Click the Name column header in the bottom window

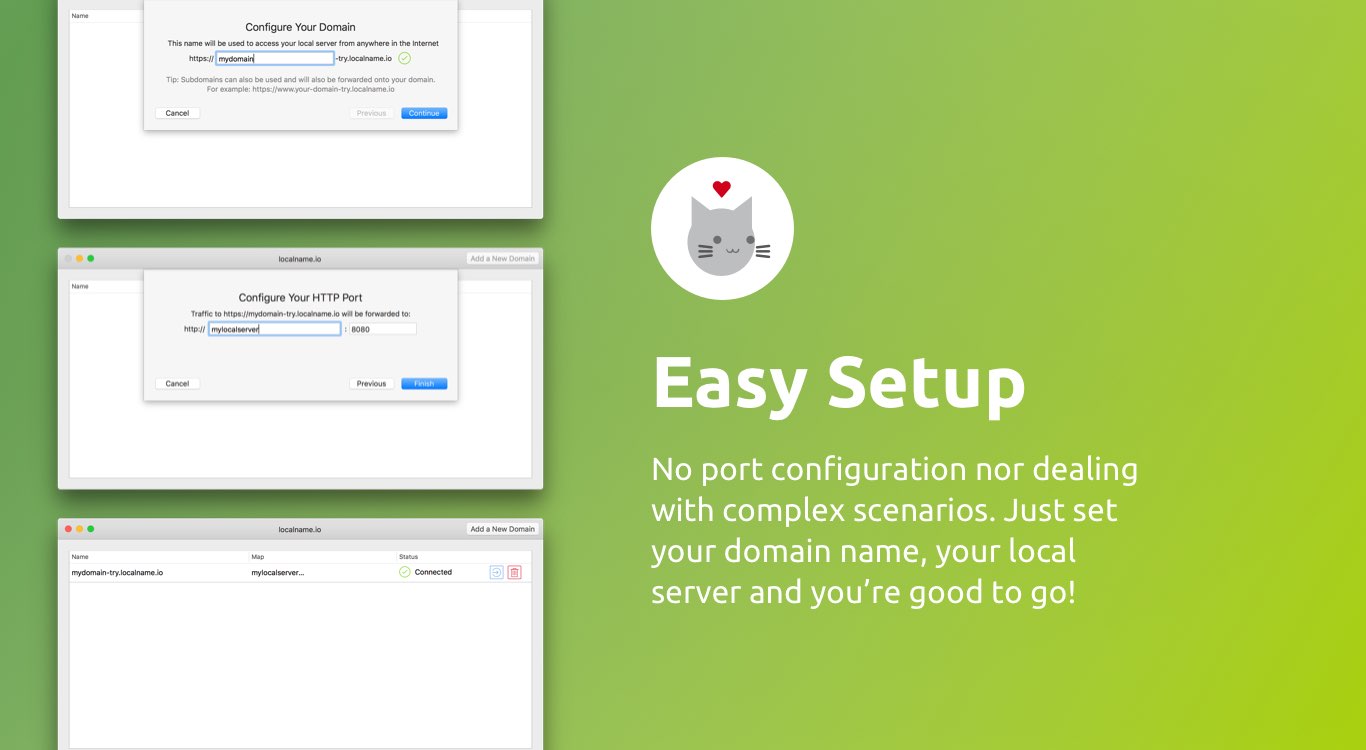click(80, 557)
